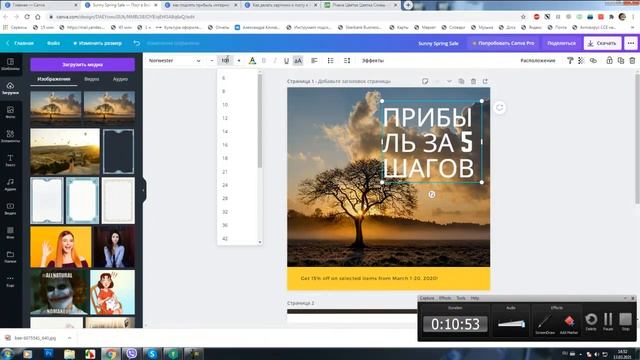
Task: Click the Undo arrow in Canva's header
Action: pyautogui.click(x=137, y=43)
